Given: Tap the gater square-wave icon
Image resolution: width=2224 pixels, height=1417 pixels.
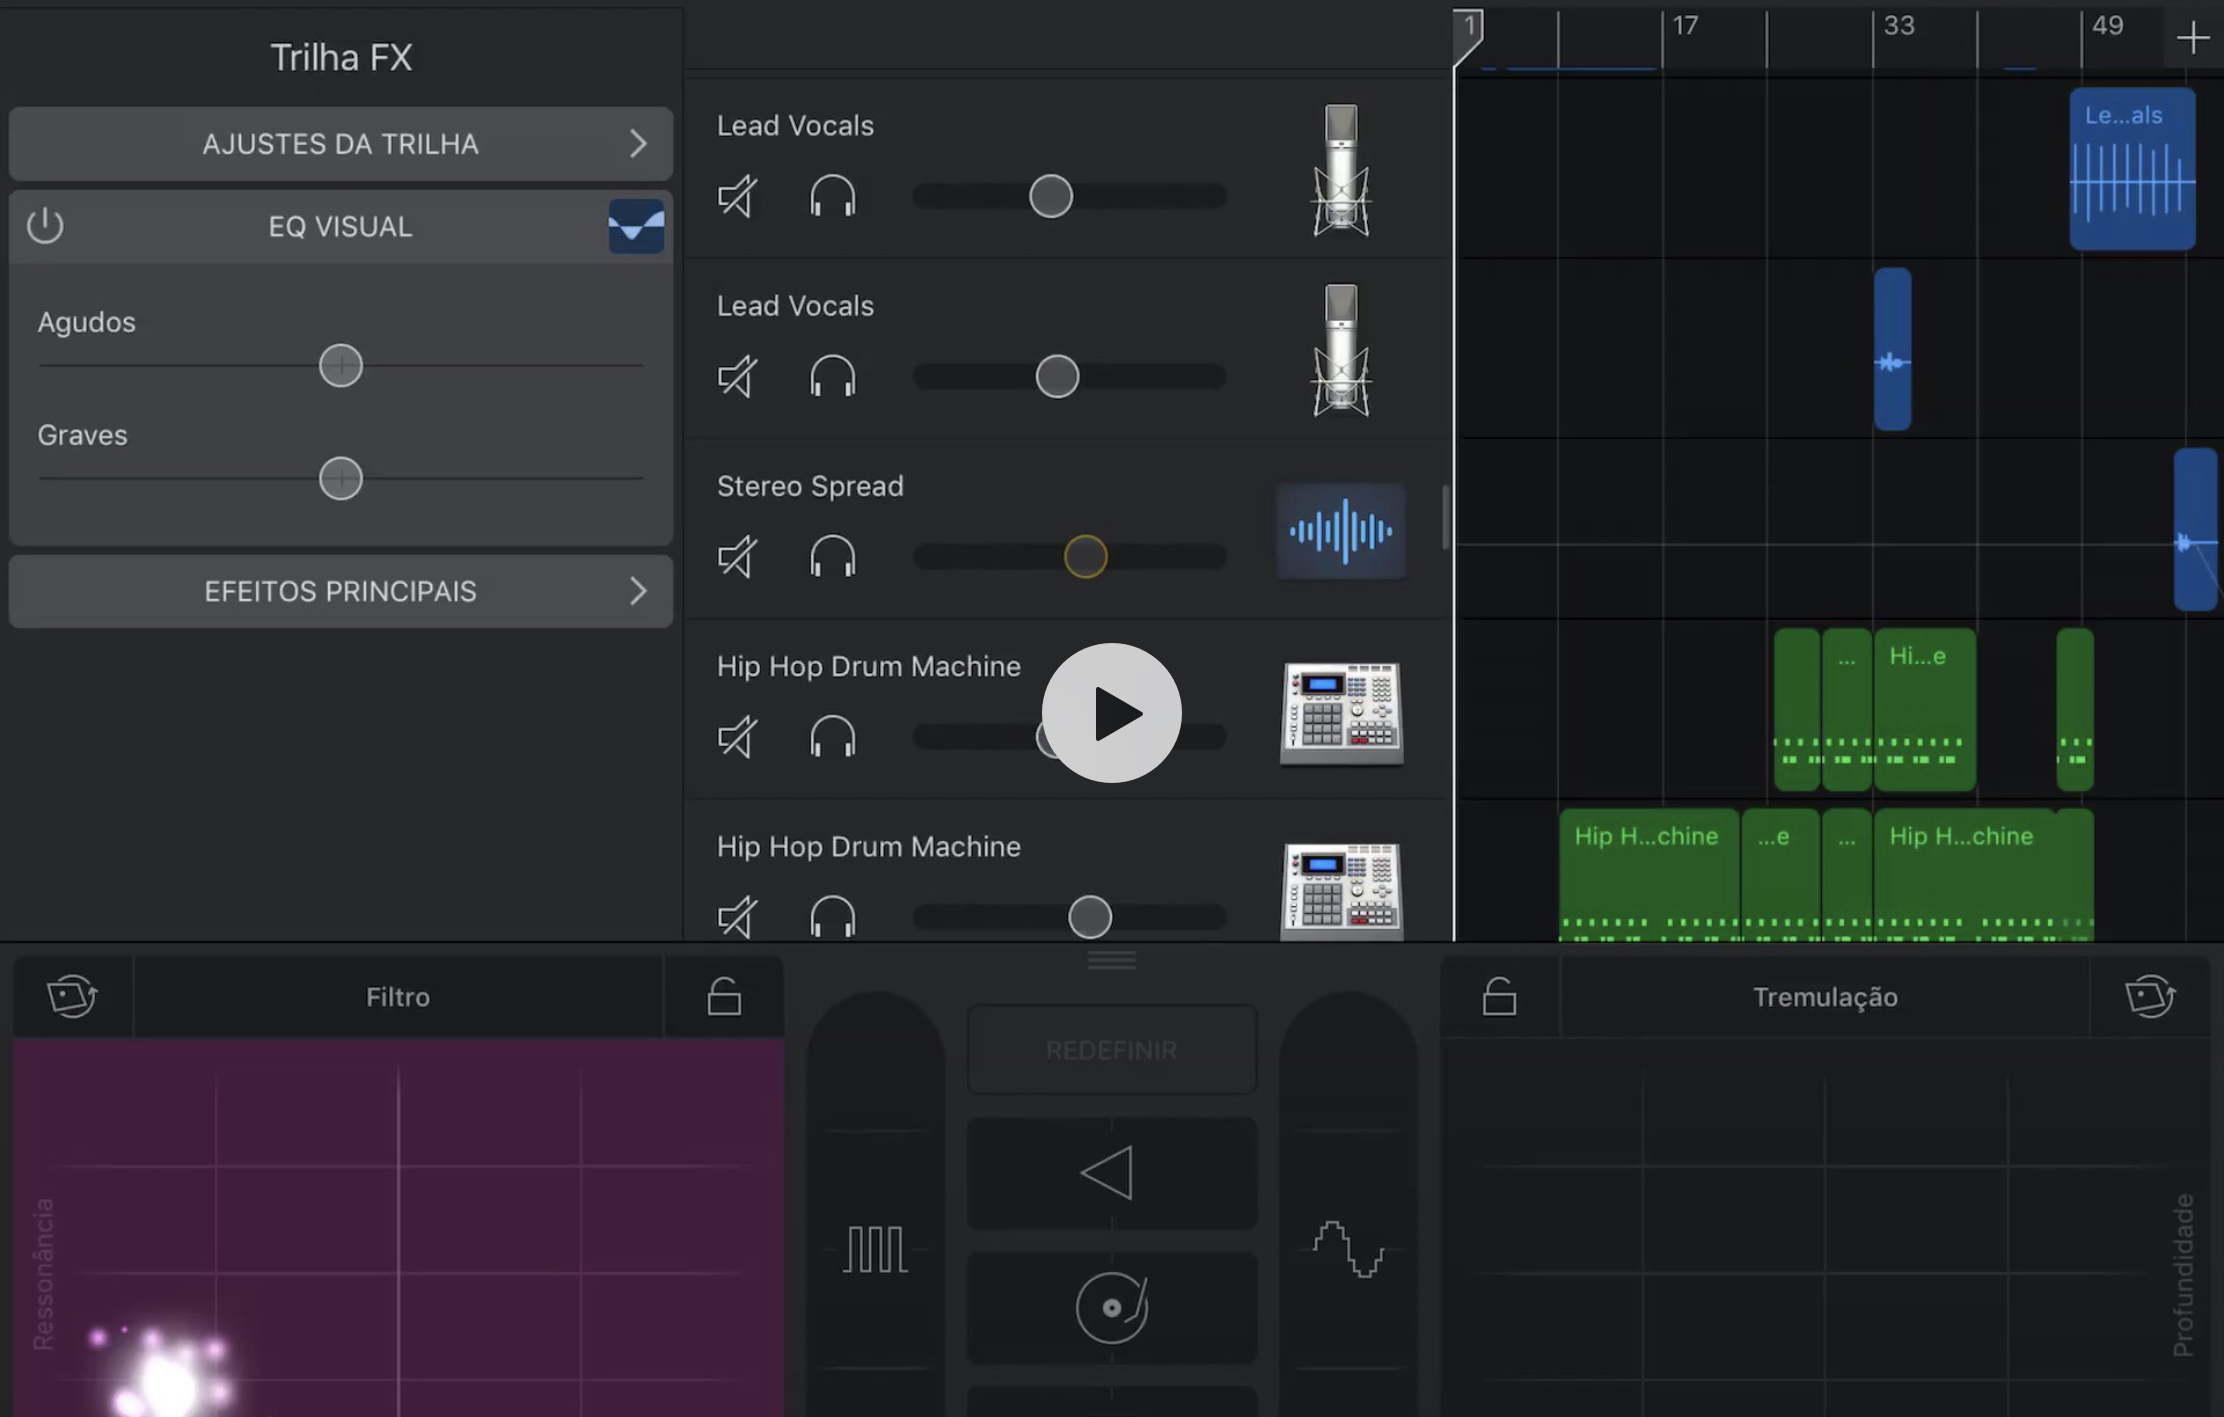Looking at the screenshot, I should 875,1249.
